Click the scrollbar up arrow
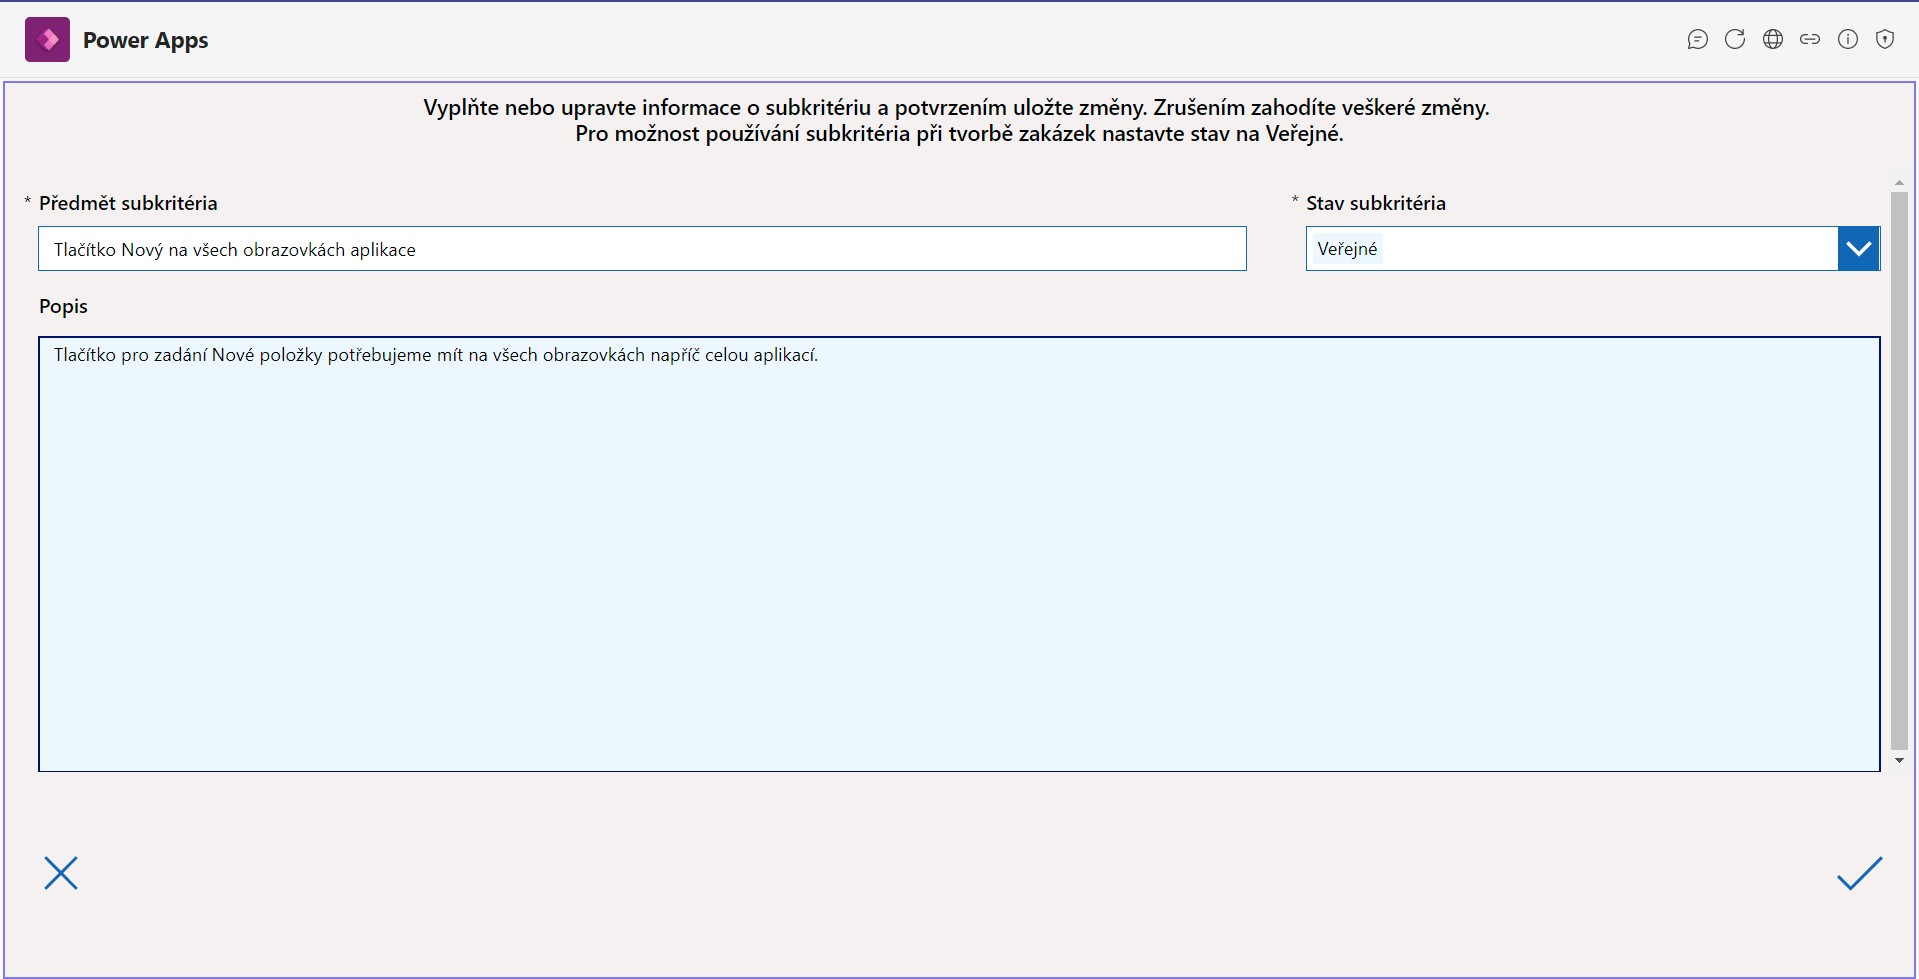The width and height of the screenshot is (1919, 979). pos(1899,183)
